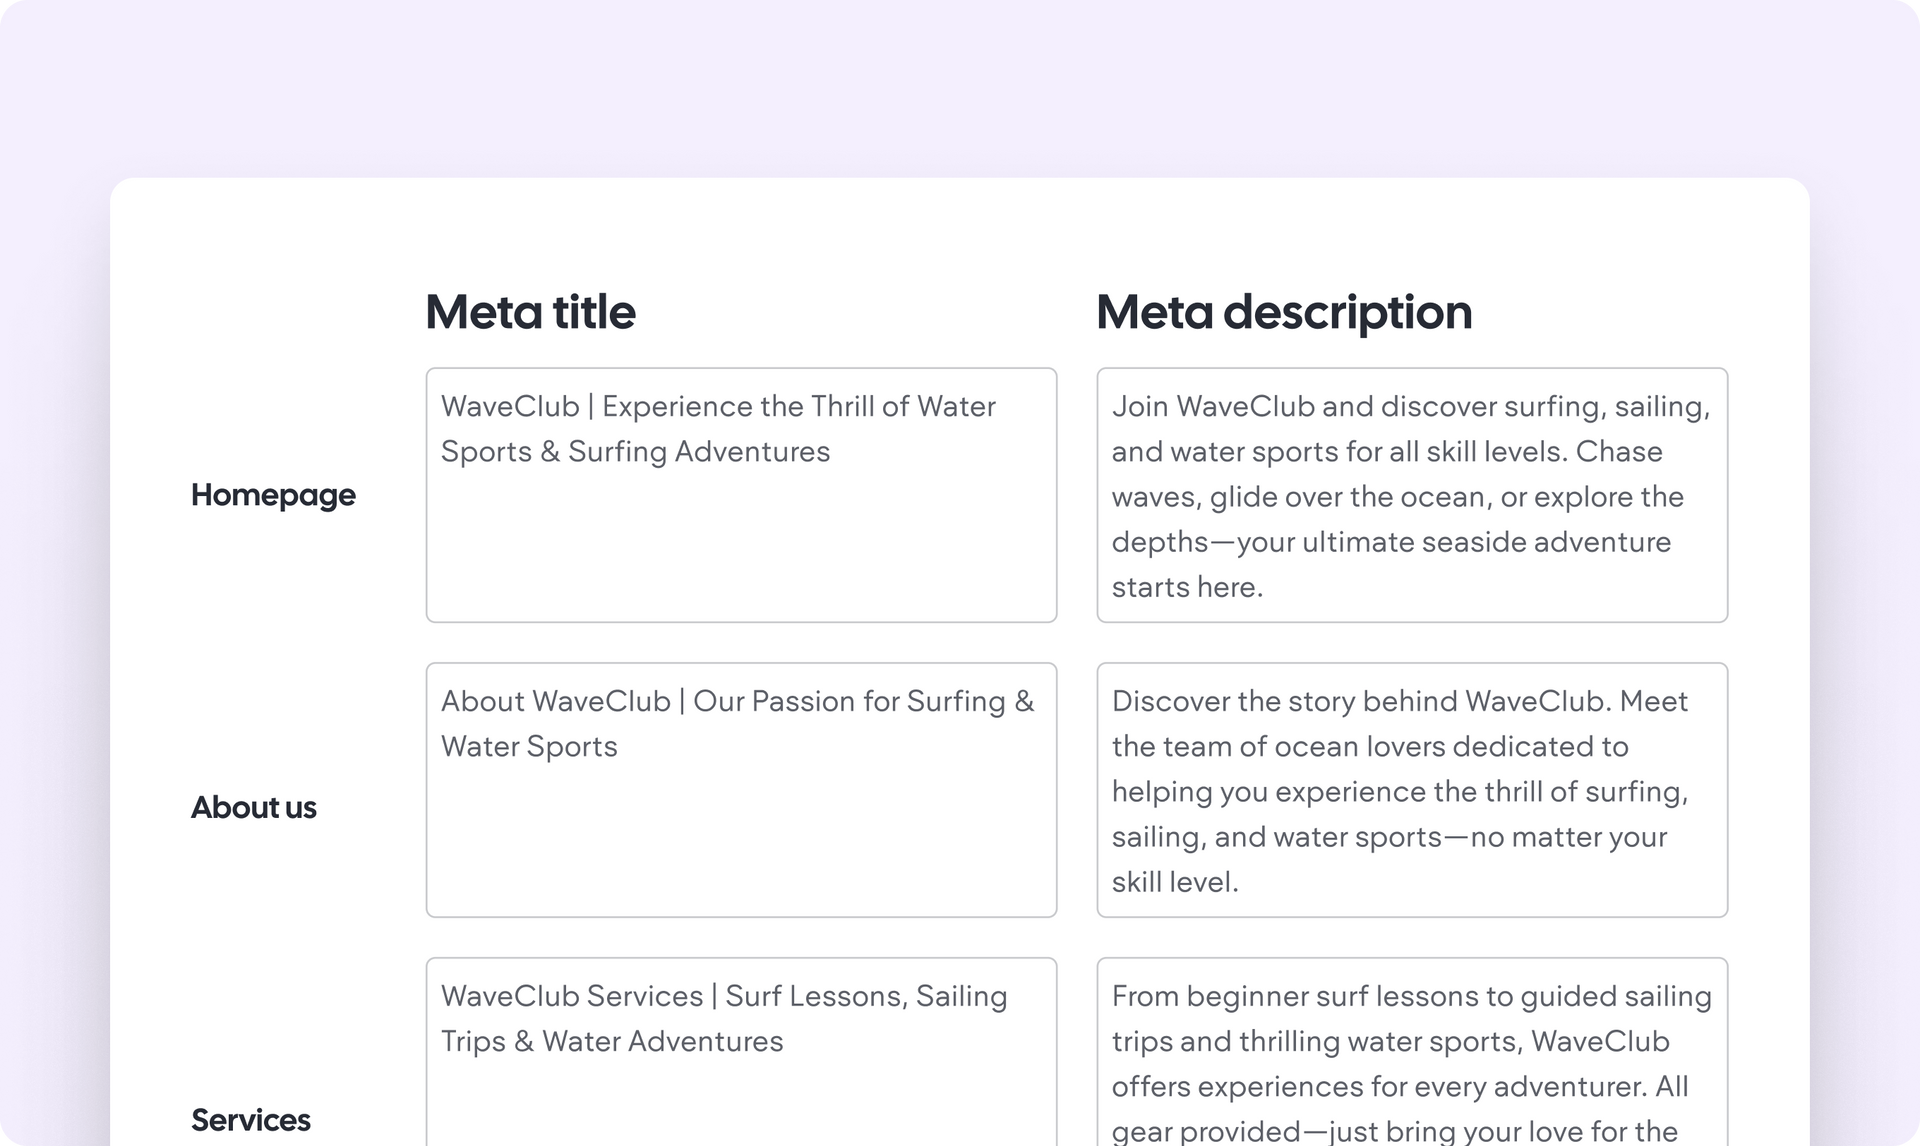Click 'Discover the story' in About us description
This screenshot has height=1146, width=1920.
(1233, 701)
